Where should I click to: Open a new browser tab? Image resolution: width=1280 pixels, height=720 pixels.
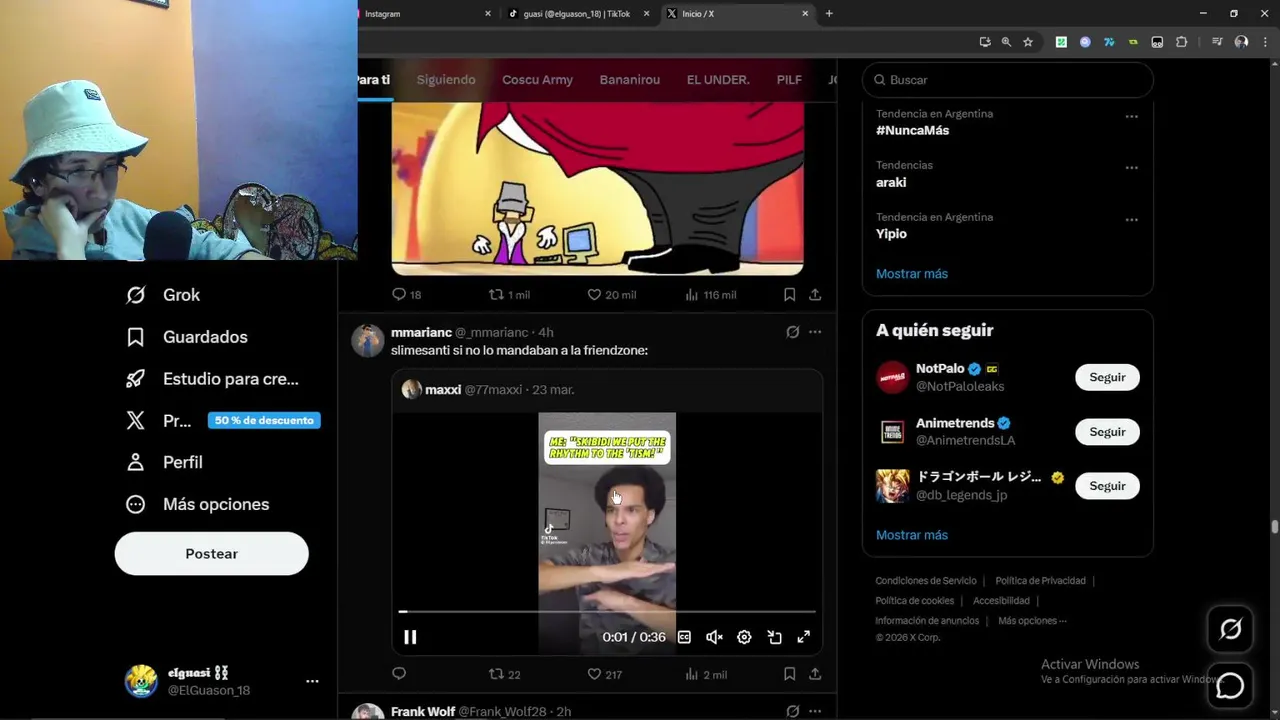[829, 13]
